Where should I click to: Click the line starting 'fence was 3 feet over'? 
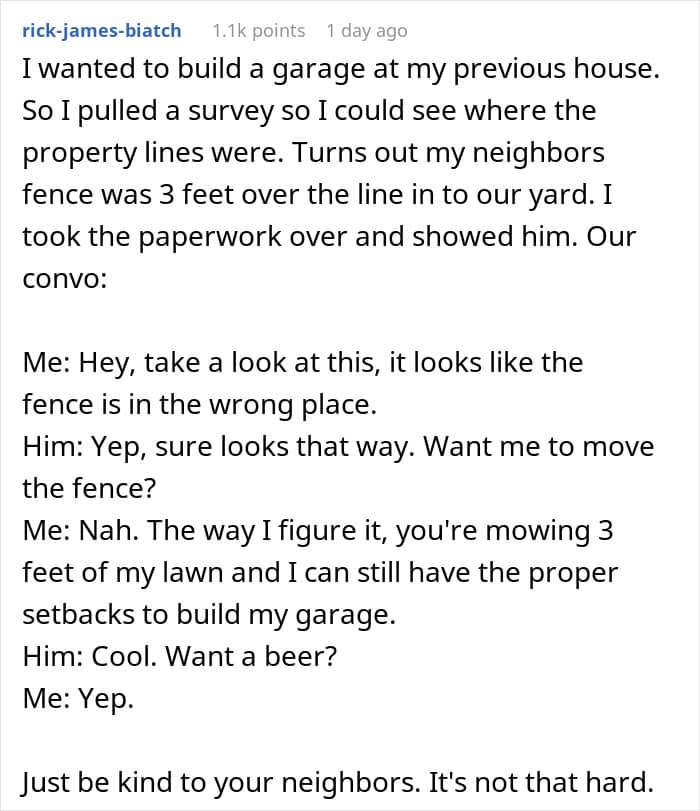point(317,196)
